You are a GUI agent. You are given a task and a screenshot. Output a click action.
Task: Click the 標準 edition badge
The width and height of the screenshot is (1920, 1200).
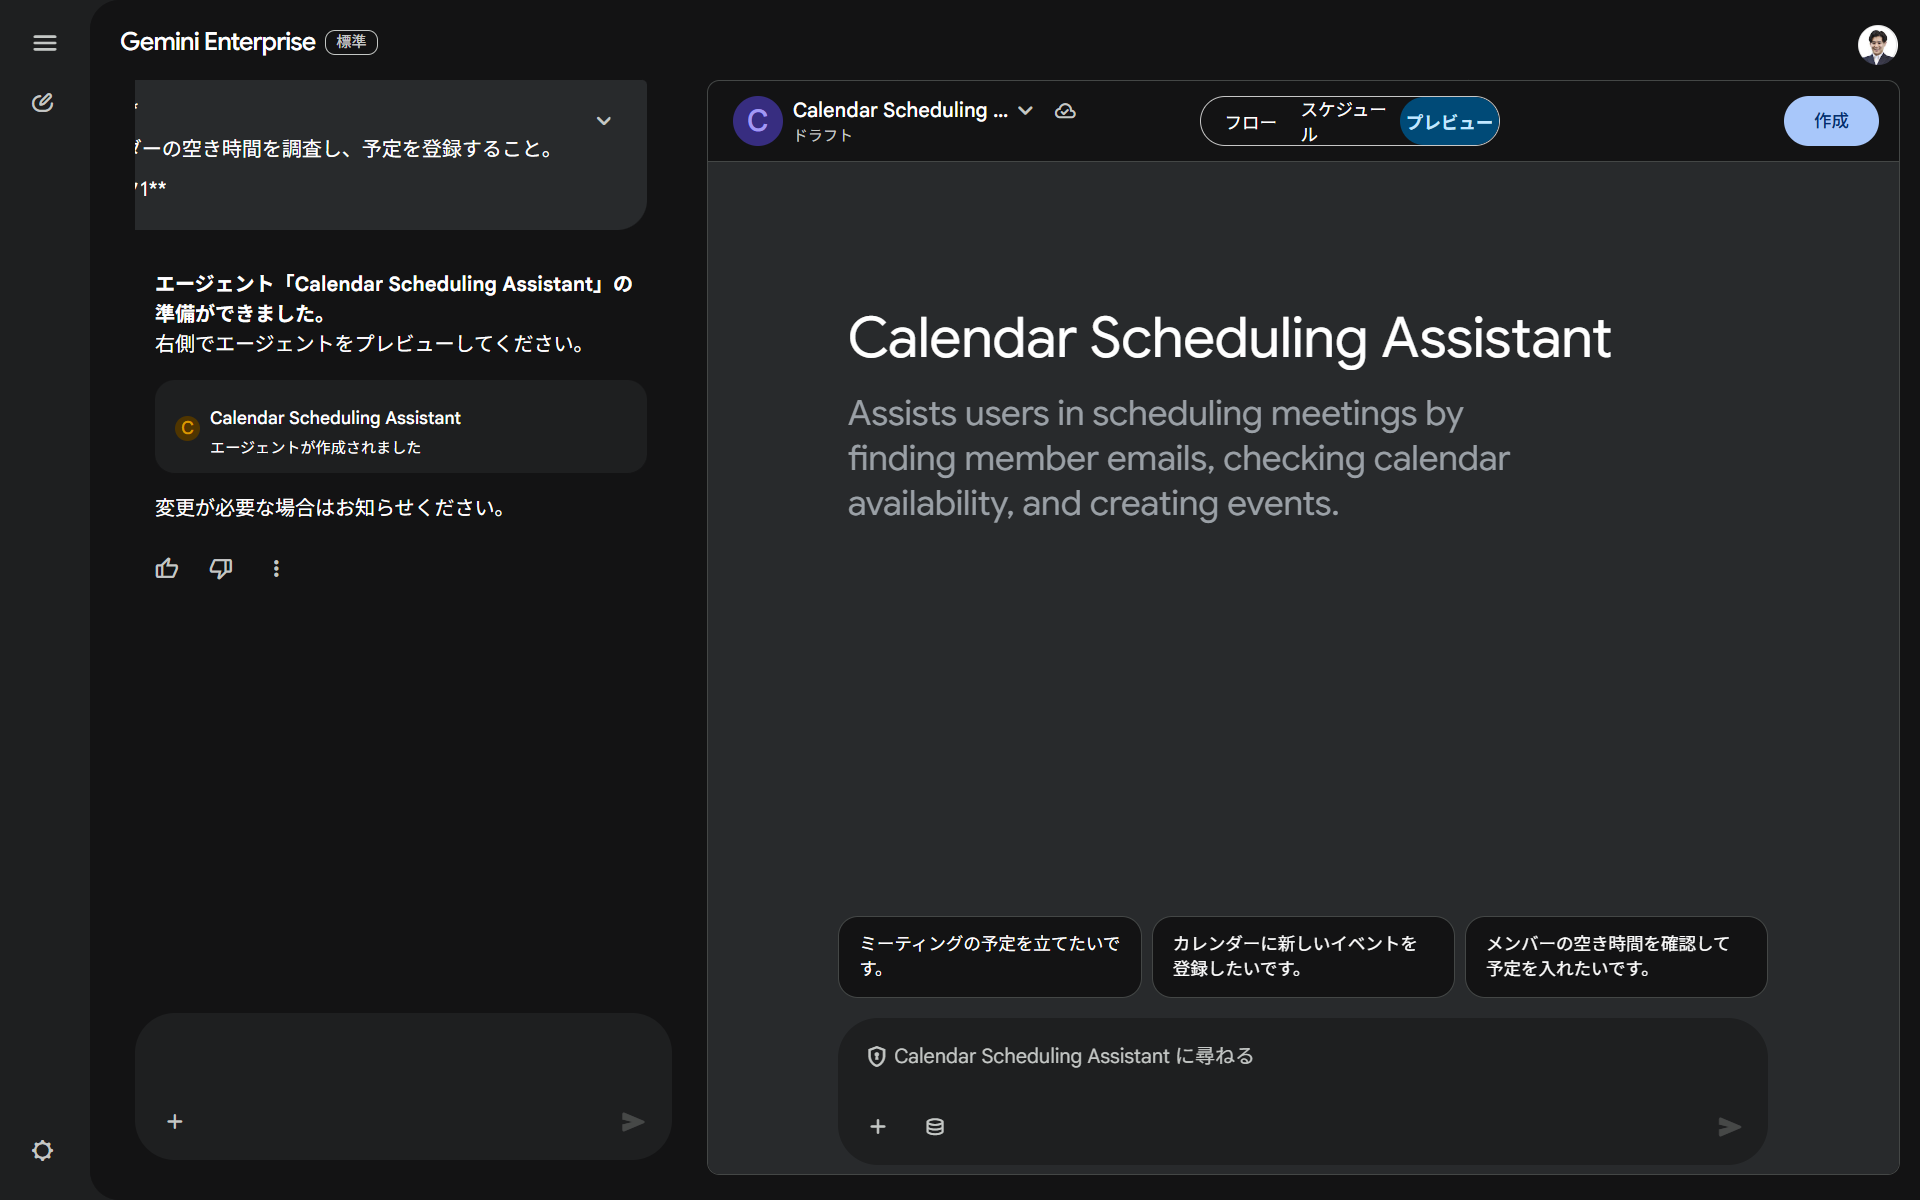(x=351, y=42)
